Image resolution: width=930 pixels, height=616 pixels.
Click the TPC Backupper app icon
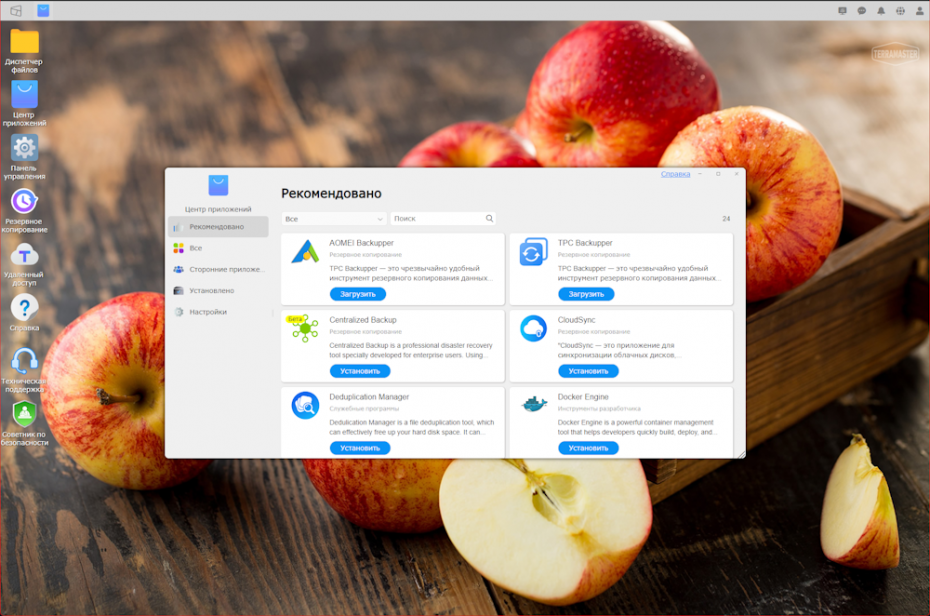click(x=533, y=251)
